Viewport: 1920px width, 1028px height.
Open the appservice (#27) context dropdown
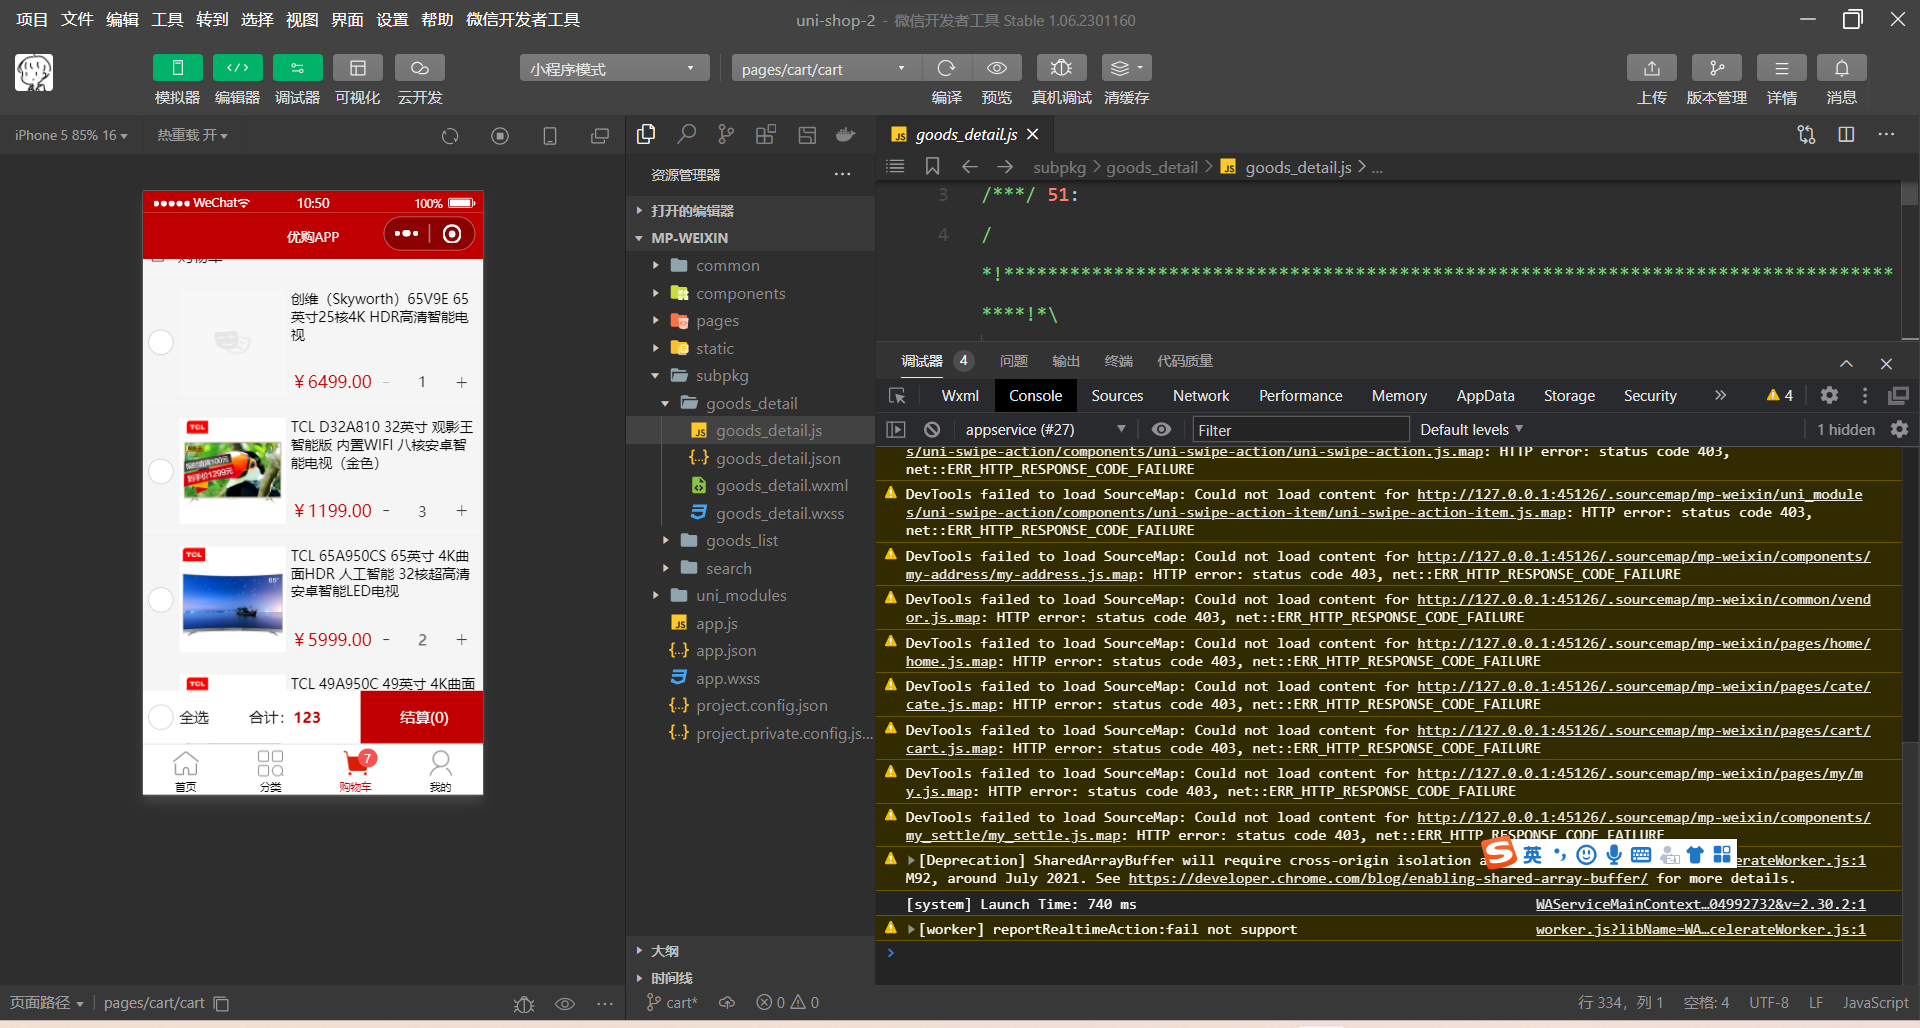(x=1044, y=429)
